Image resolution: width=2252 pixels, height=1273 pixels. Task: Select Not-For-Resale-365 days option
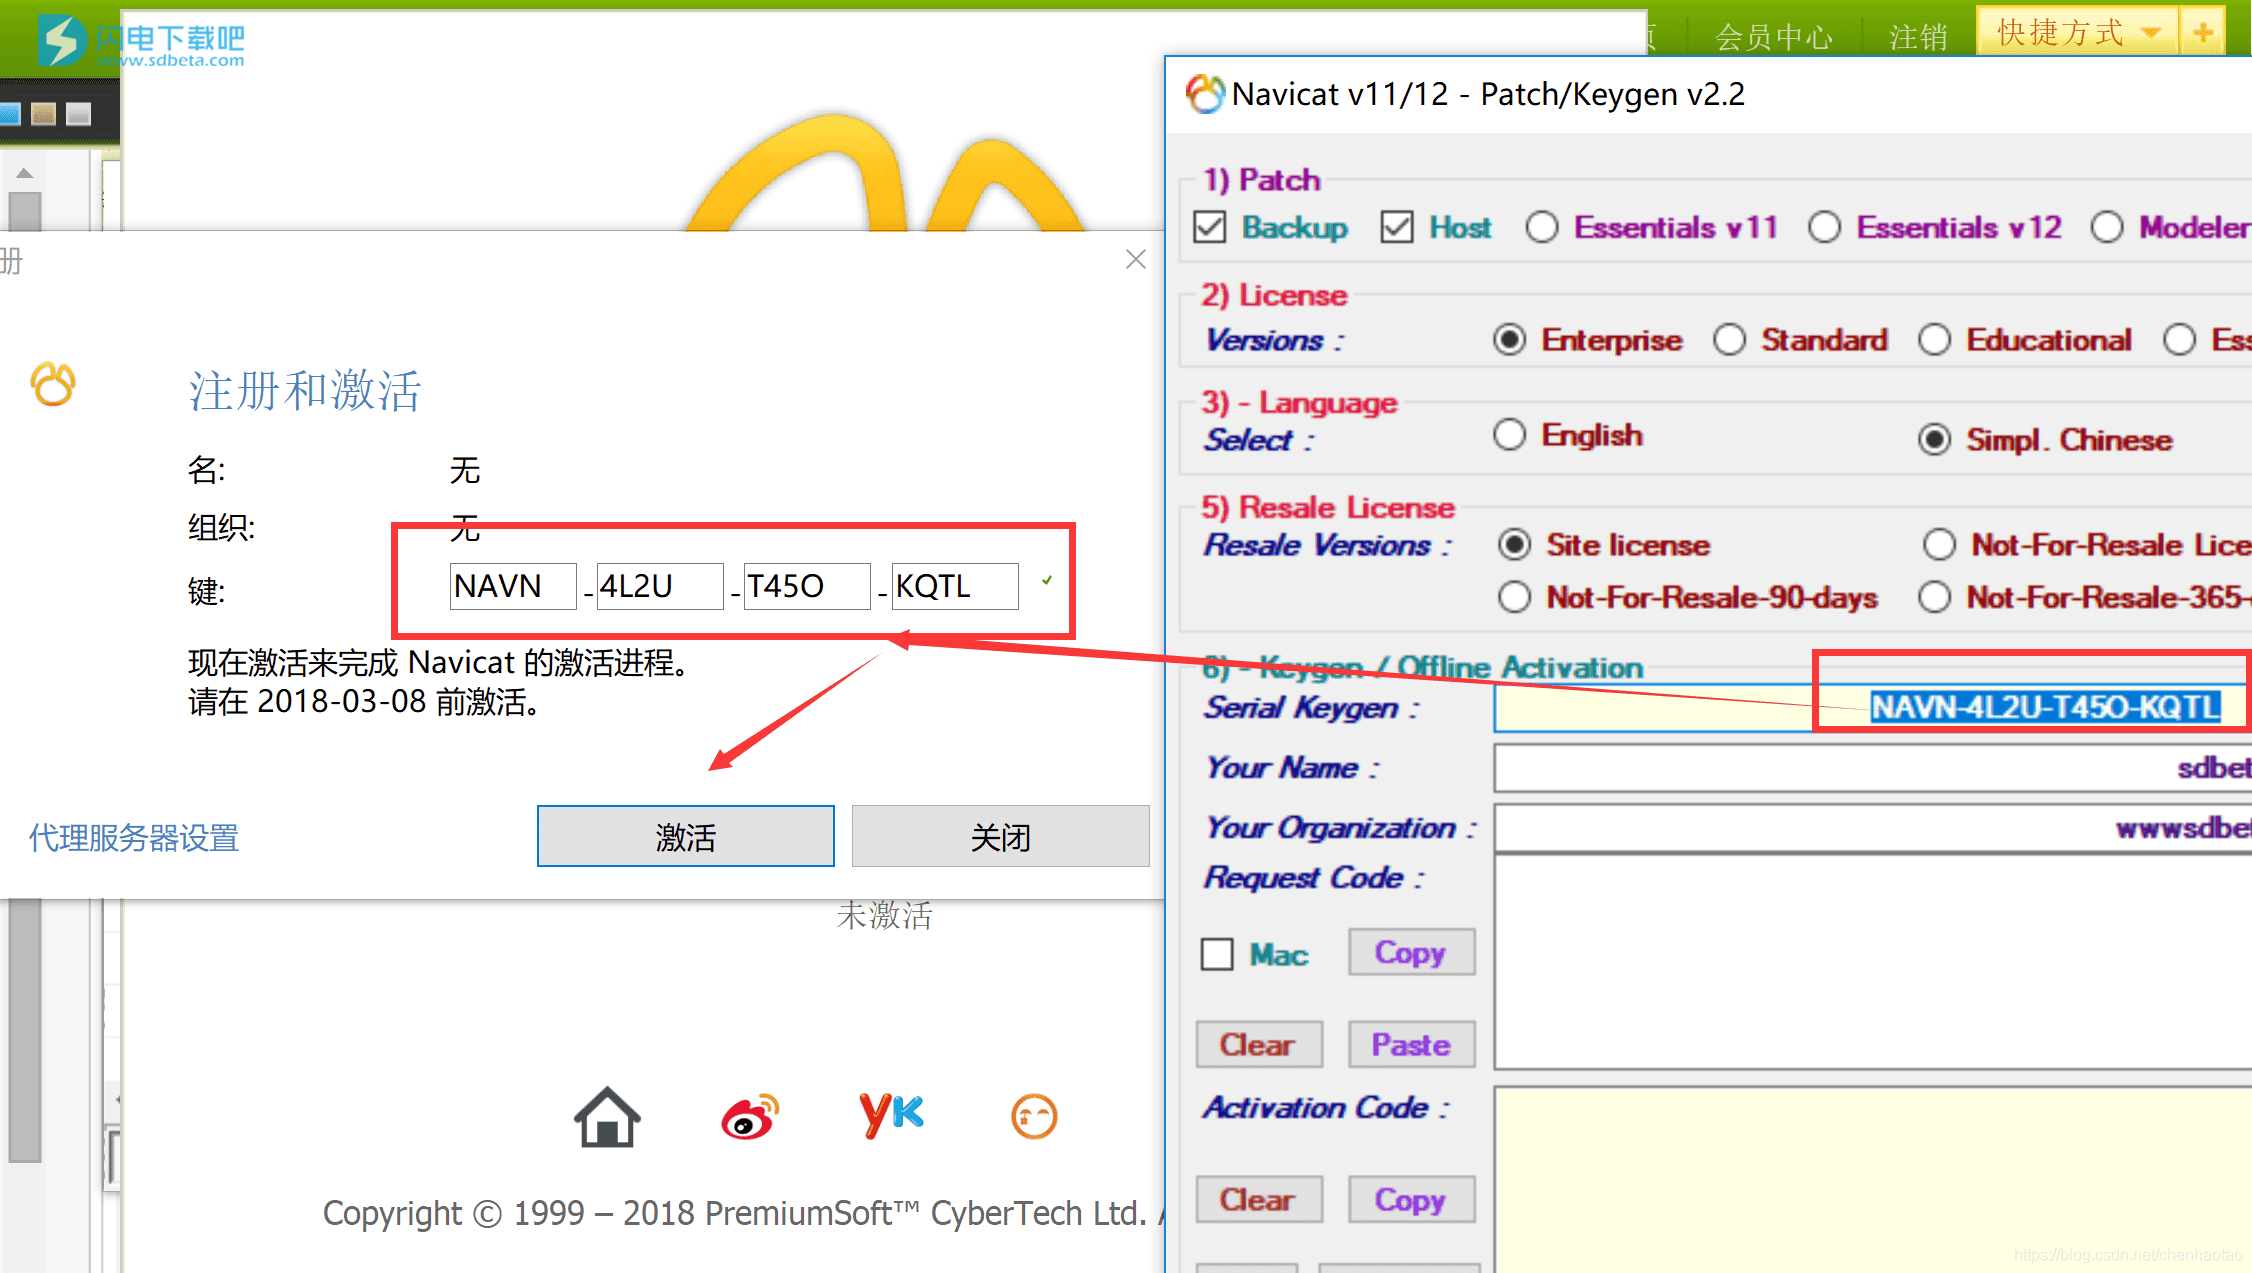[1935, 597]
